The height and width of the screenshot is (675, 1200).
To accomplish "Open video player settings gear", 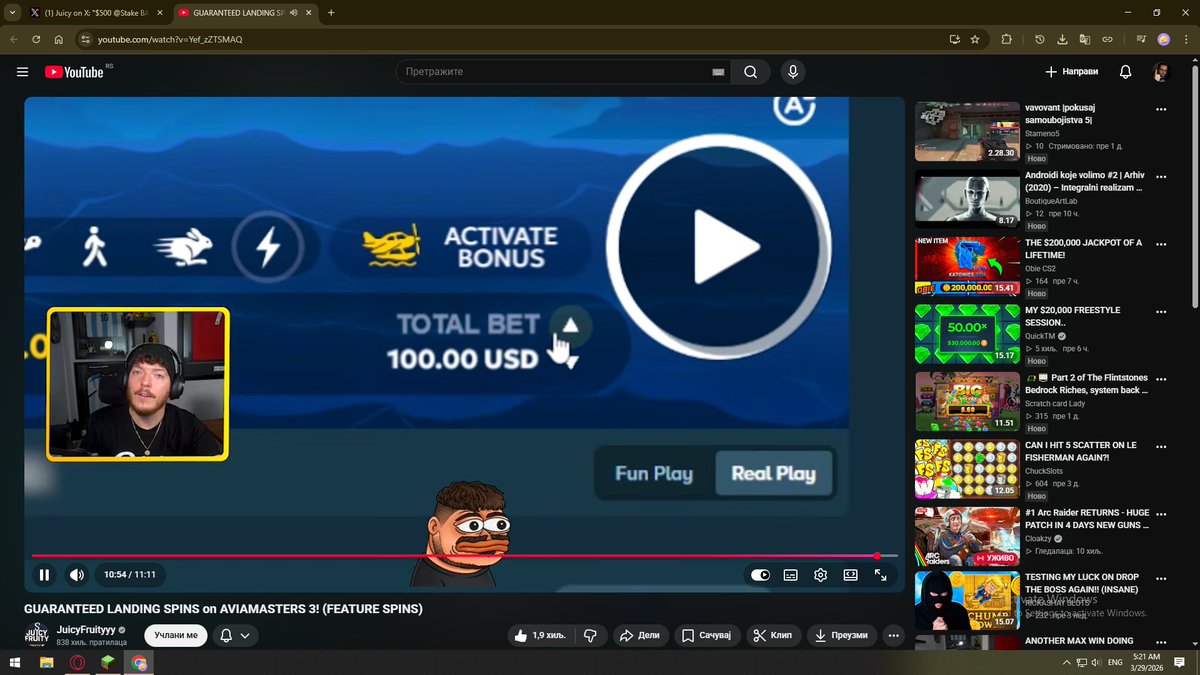I will (x=821, y=575).
